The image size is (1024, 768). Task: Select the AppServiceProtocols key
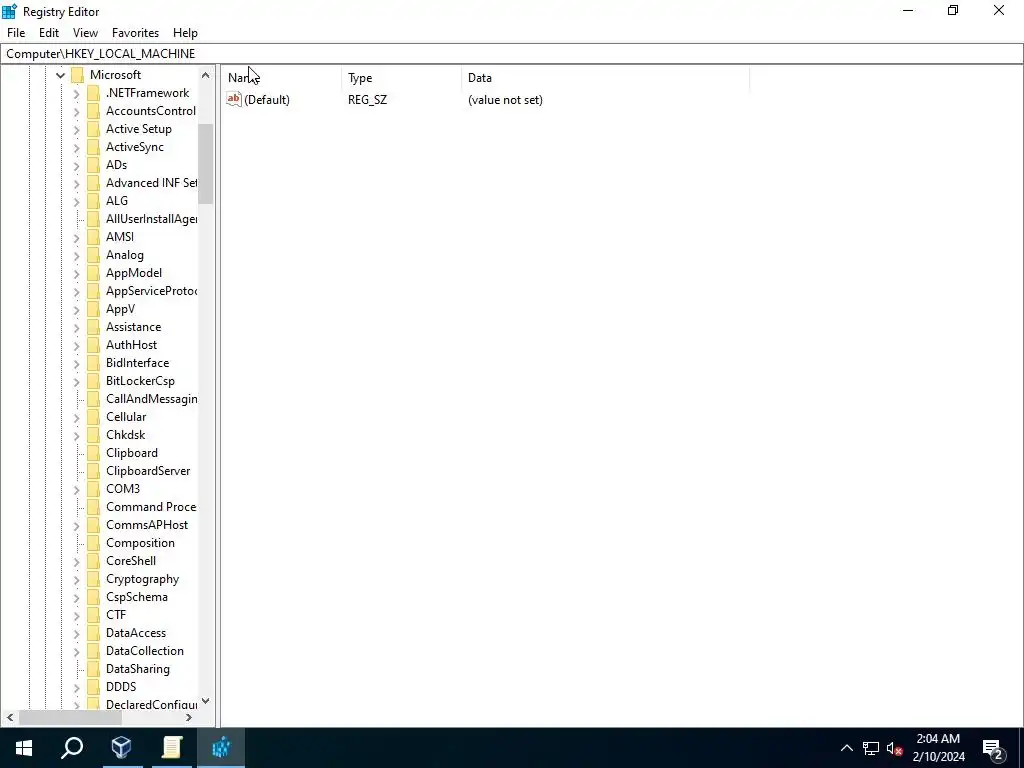pyautogui.click(x=151, y=291)
